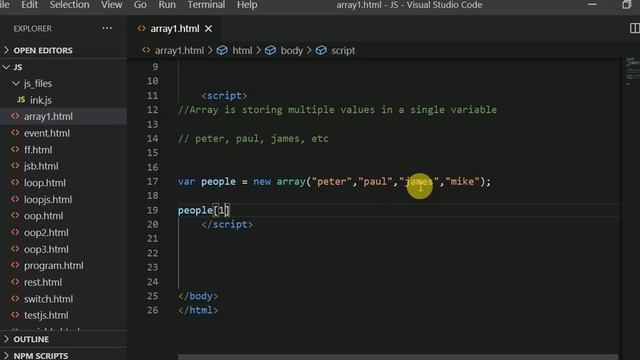The width and height of the screenshot is (640, 360).
Task: Click the editor minimap
Action: point(632,71)
